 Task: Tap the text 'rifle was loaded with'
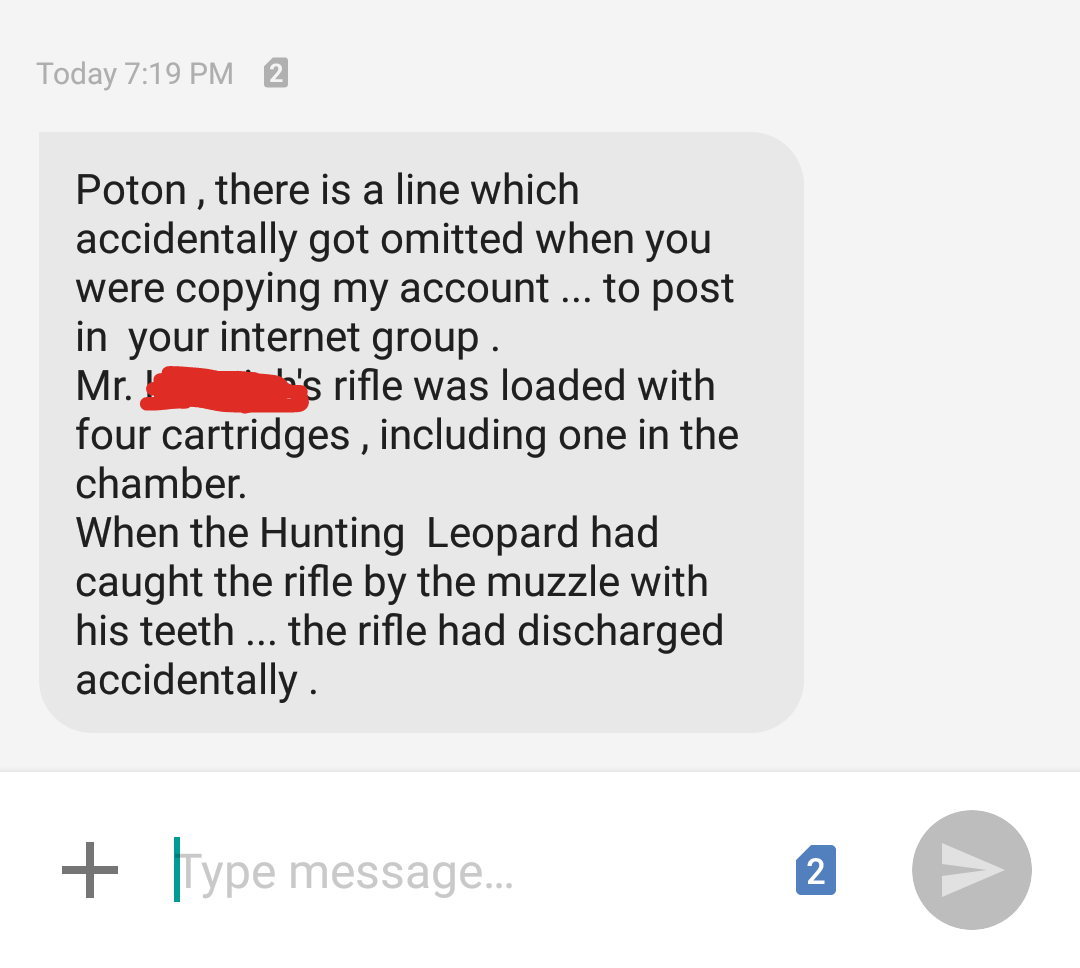pyautogui.click(x=524, y=385)
